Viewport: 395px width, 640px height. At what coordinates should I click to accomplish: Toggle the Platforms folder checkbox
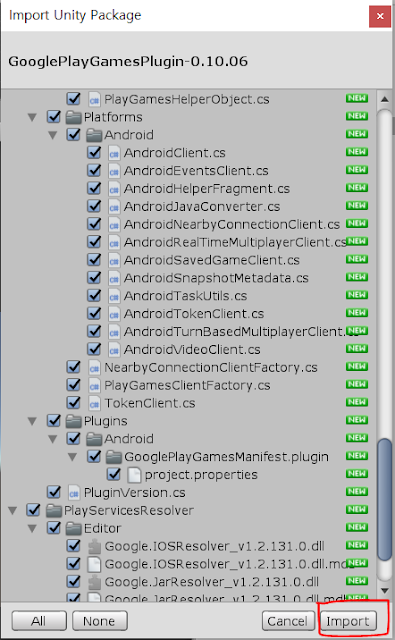pyautogui.click(x=53, y=117)
